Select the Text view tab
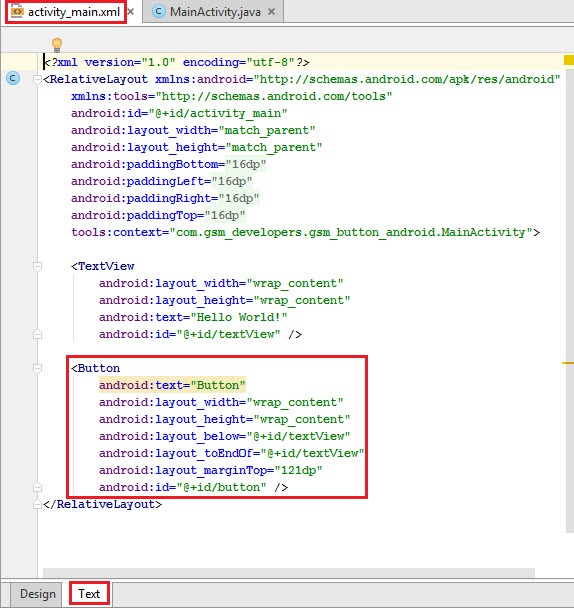 89,594
